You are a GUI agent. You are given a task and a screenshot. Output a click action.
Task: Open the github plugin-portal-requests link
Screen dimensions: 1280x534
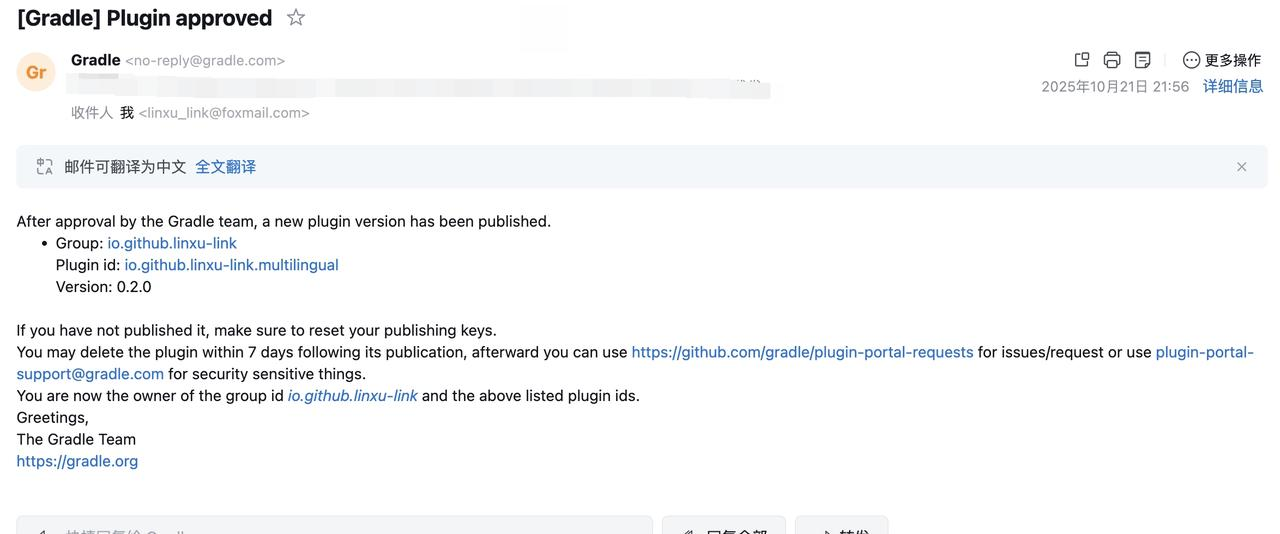pos(802,352)
